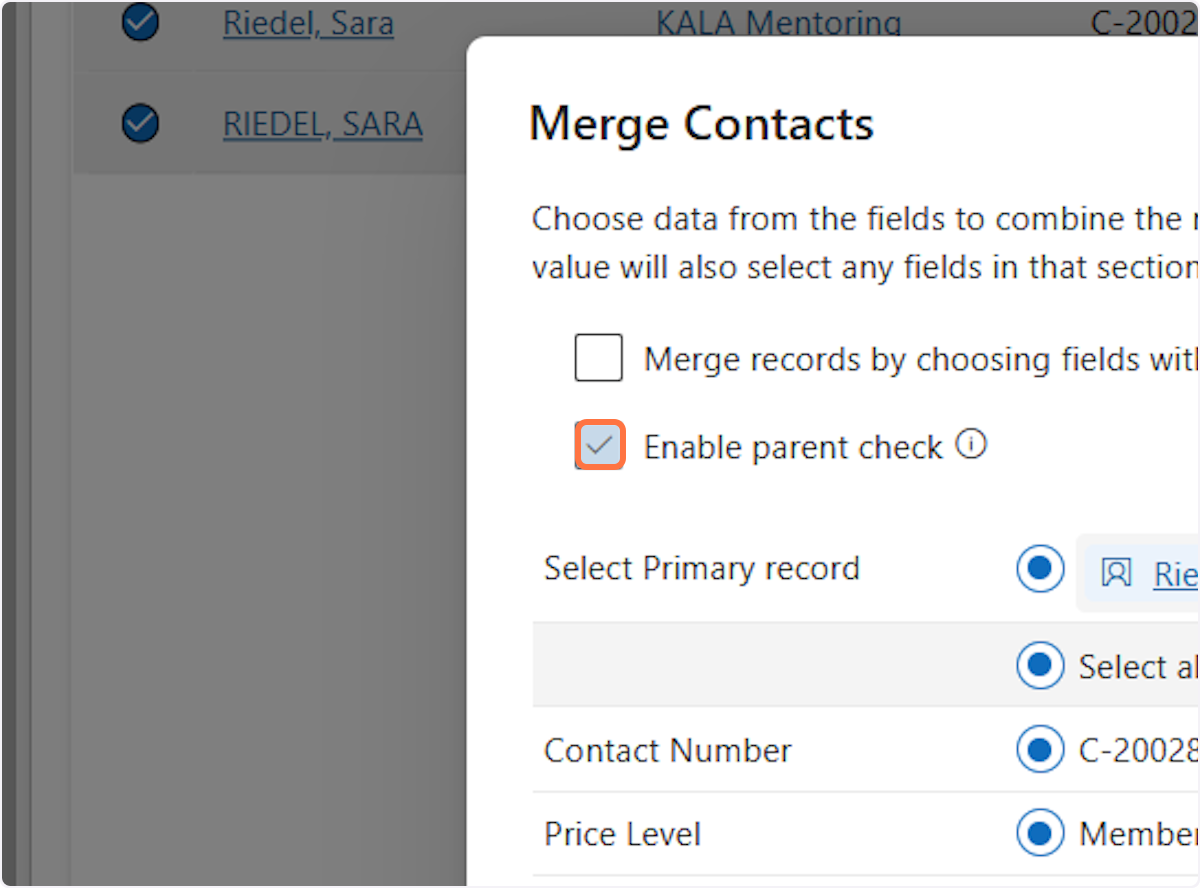This screenshot has width=1200, height=888.
Task: Click the Contact Number field row
Action: tap(667, 750)
